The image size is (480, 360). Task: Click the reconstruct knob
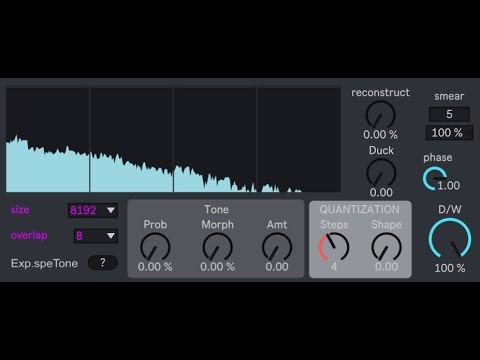click(x=380, y=115)
